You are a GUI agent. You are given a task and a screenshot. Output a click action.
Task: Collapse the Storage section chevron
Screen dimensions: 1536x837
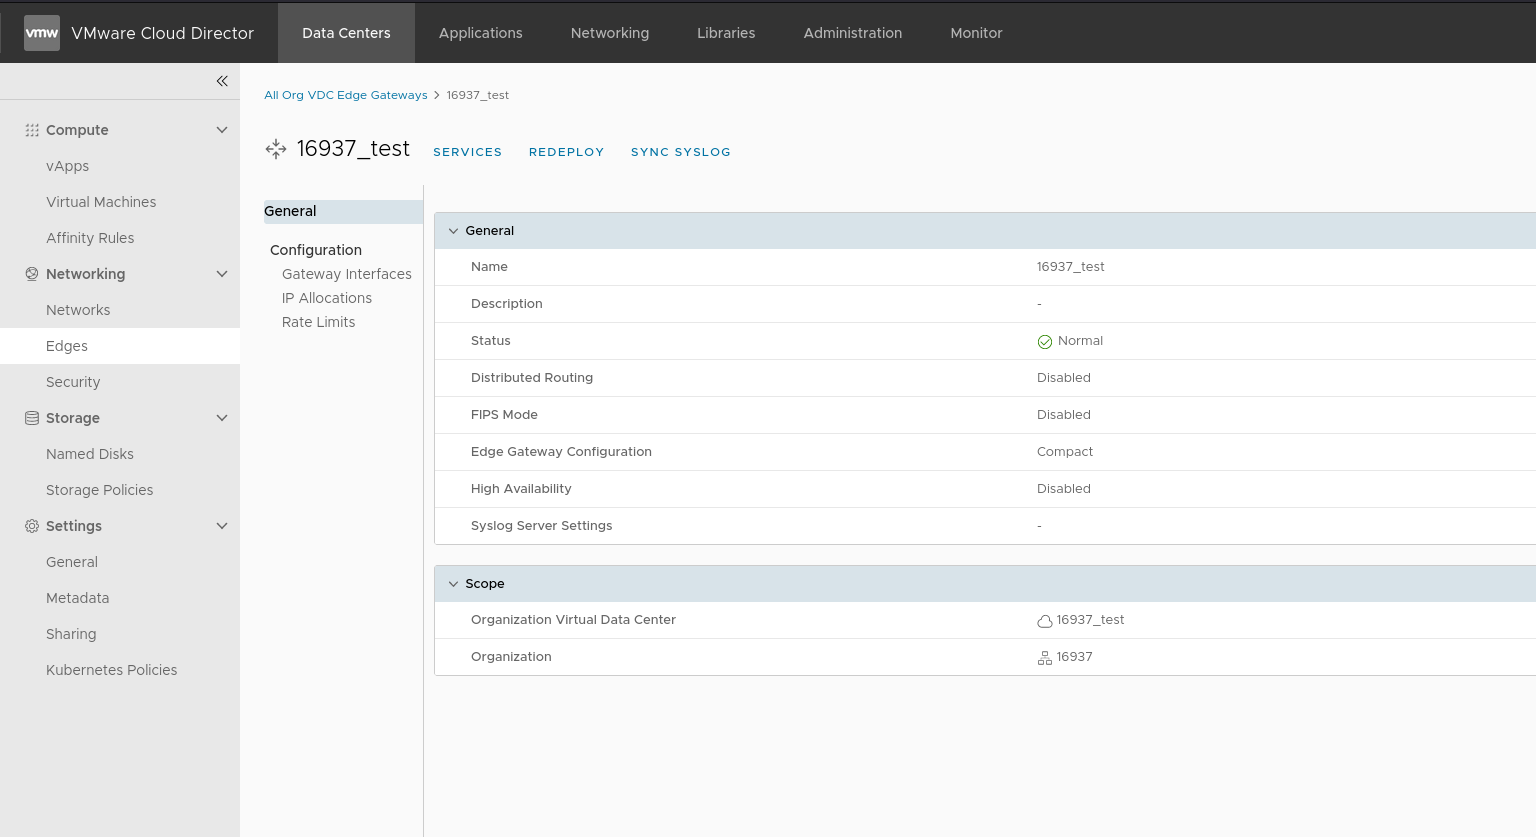point(222,418)
